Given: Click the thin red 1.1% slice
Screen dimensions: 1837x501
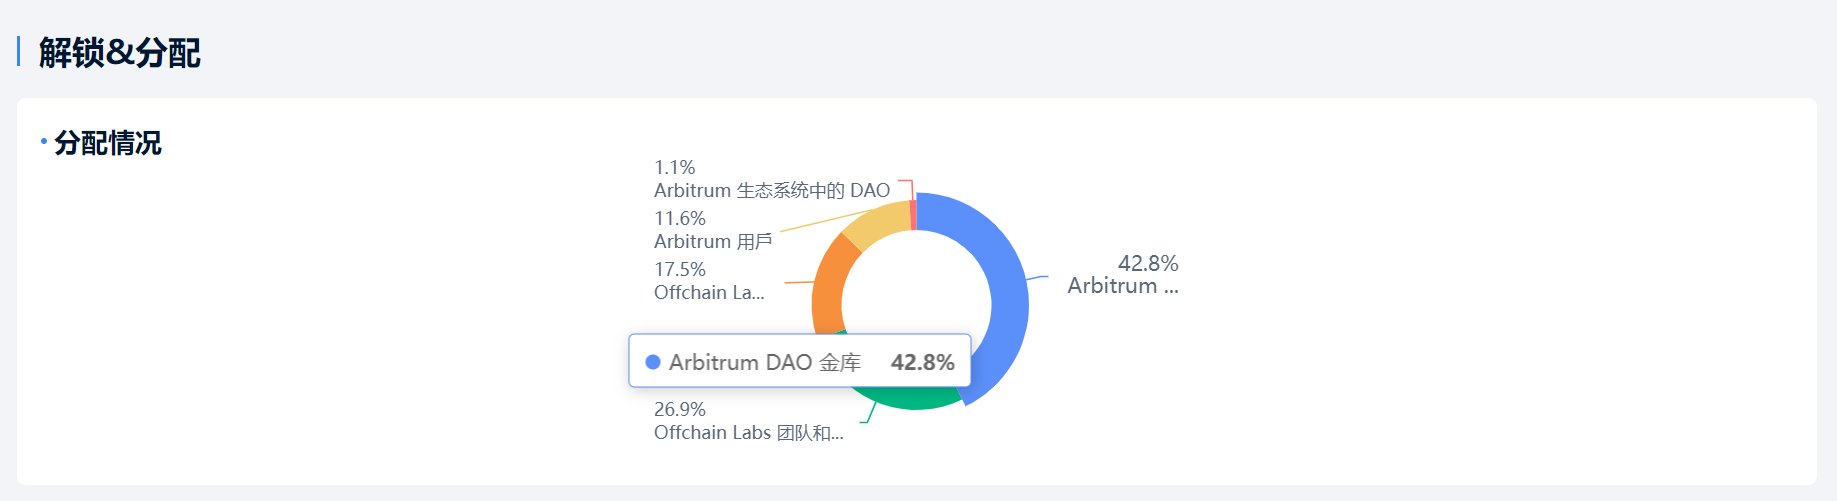Looking at the screenshot, I should click(913, 215).
